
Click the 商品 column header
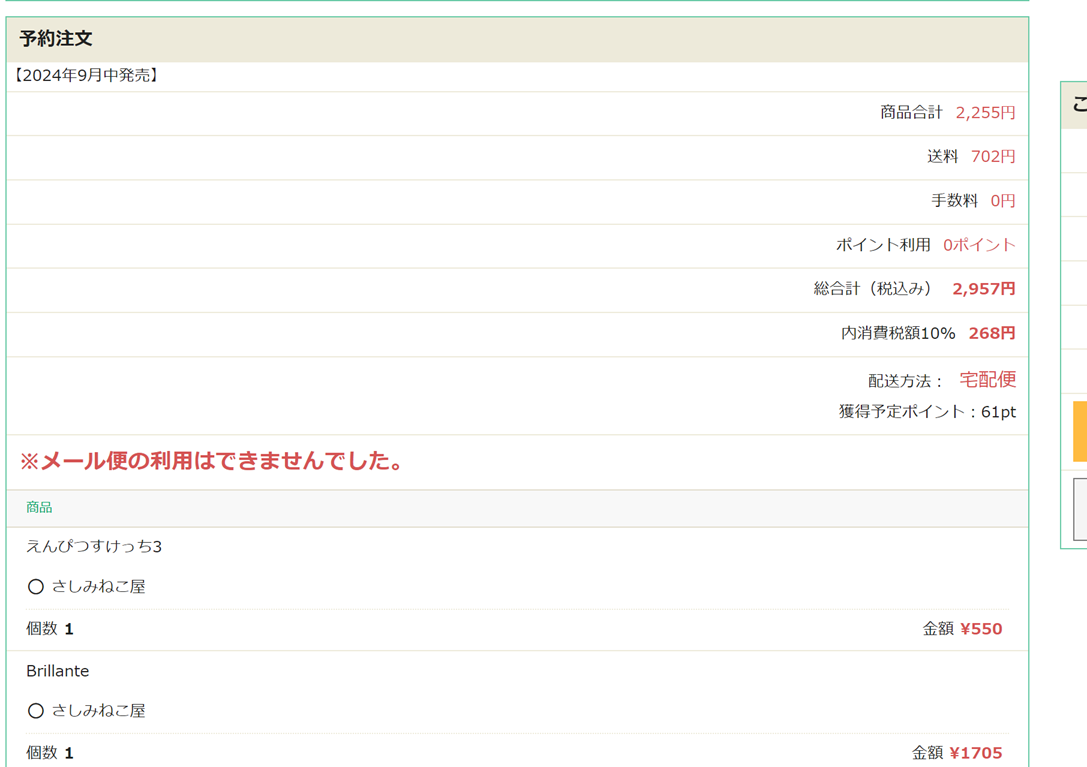(x=39, y=508)
